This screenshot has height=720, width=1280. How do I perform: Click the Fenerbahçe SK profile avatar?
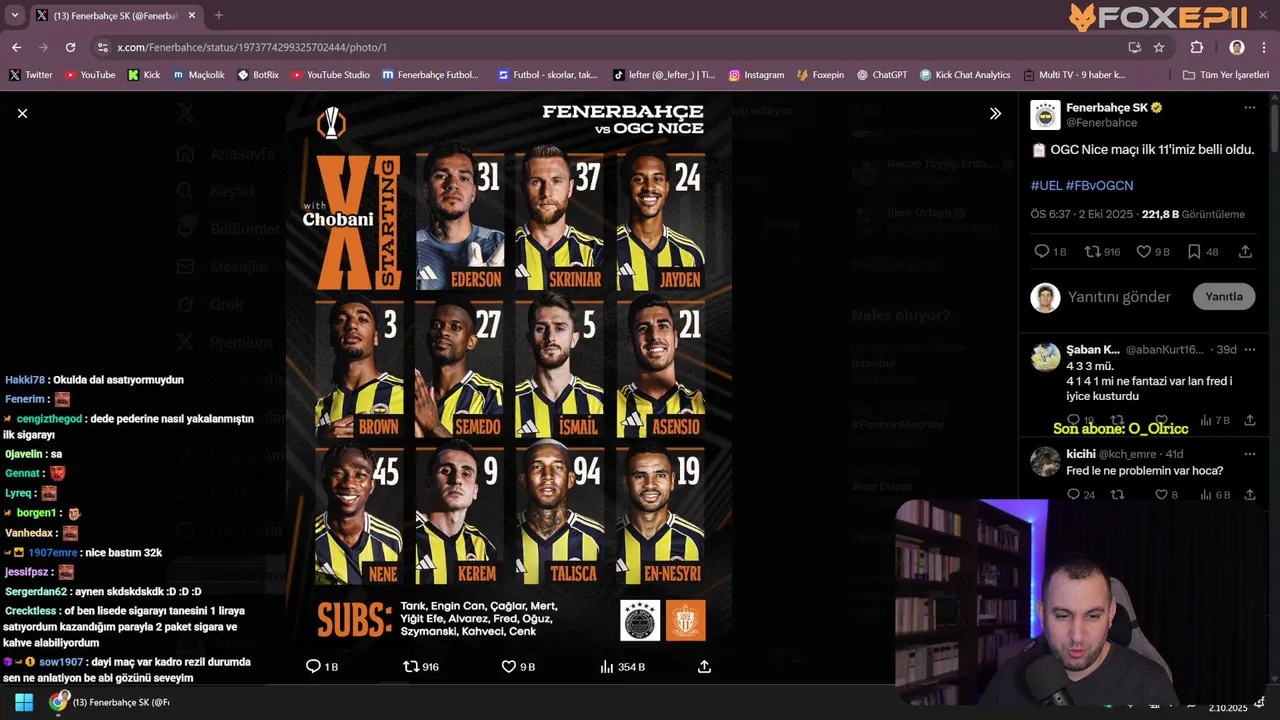(1045, 115)
